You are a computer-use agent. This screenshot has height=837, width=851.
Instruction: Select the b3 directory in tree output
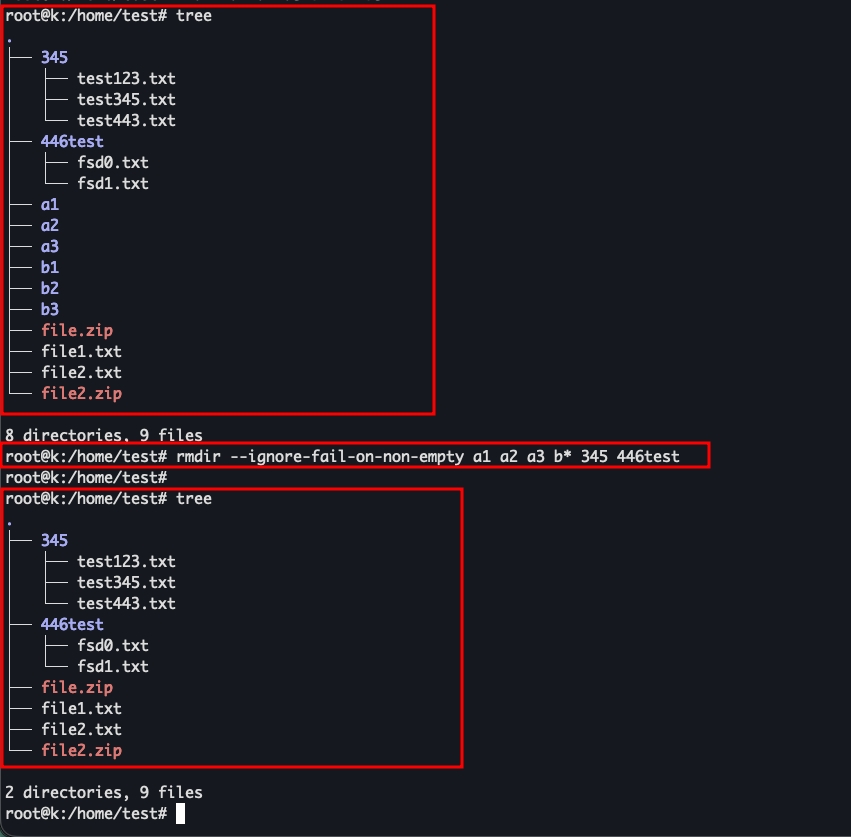49,310
